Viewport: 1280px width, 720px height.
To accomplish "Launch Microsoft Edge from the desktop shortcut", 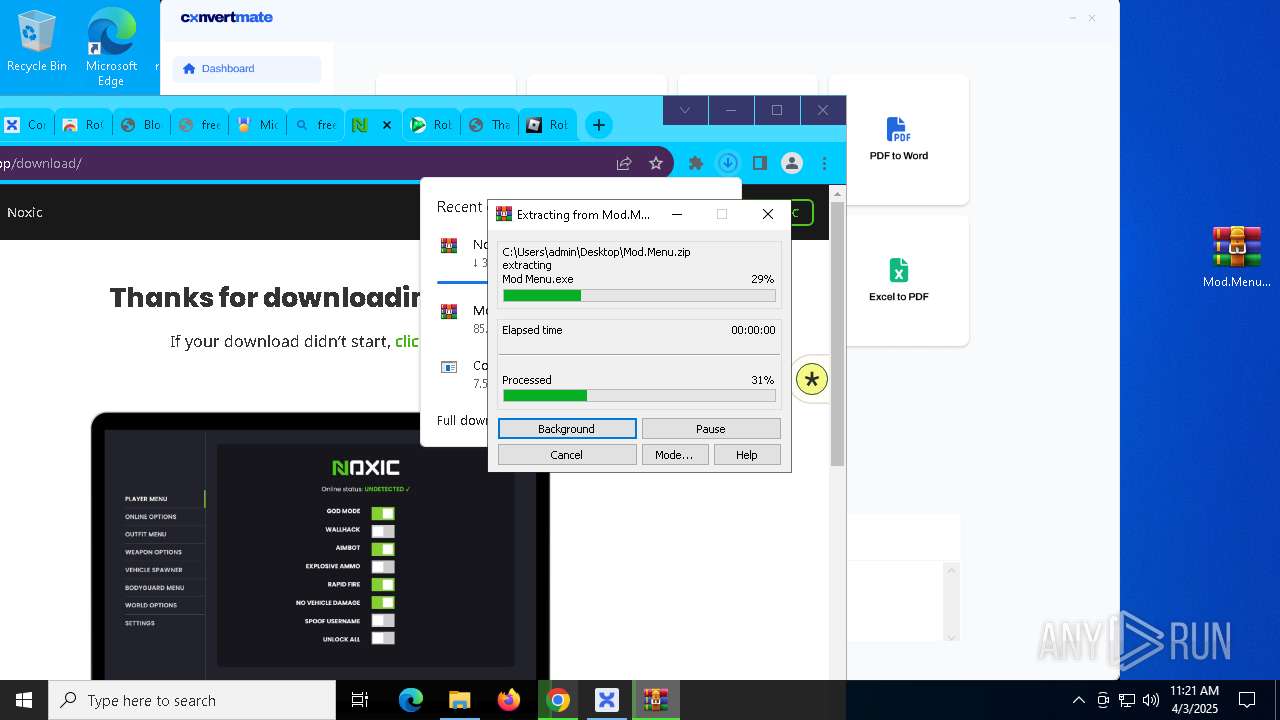I will (x=111, y=48).
